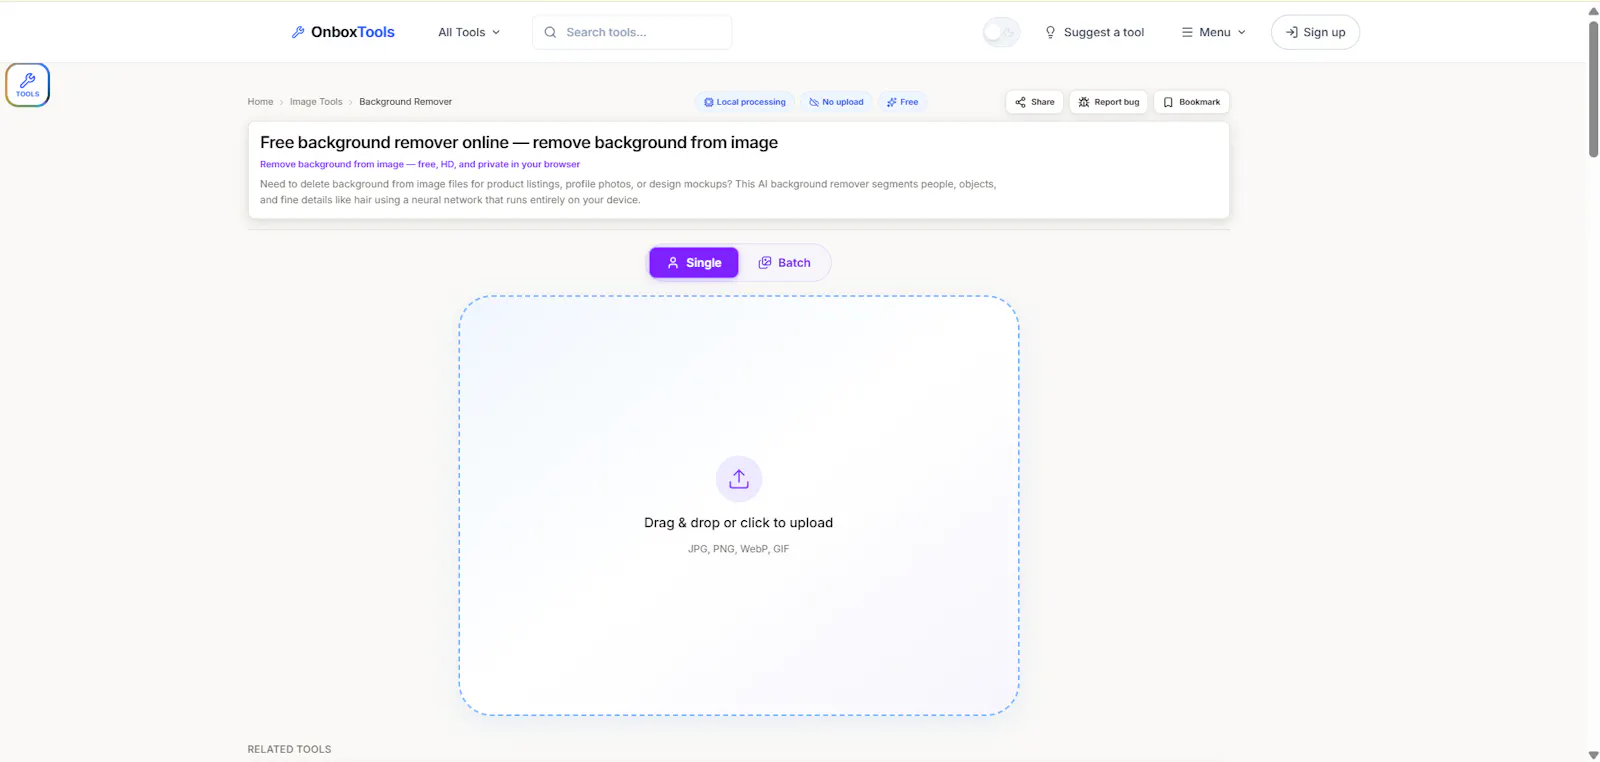Viewport: 1600px width, 762px height.
Task: Click the scrollbar up arrow
Action: pyautogui.click(x=1593, y=11)
